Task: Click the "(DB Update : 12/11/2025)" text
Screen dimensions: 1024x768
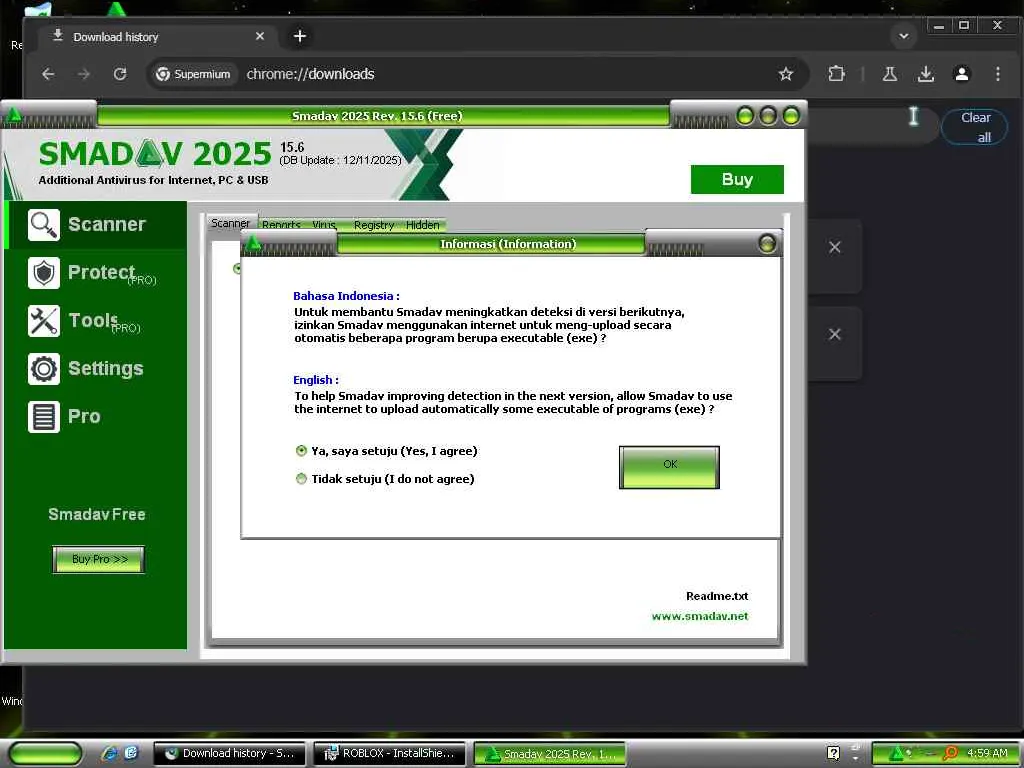Action: (x=340, y=160)
